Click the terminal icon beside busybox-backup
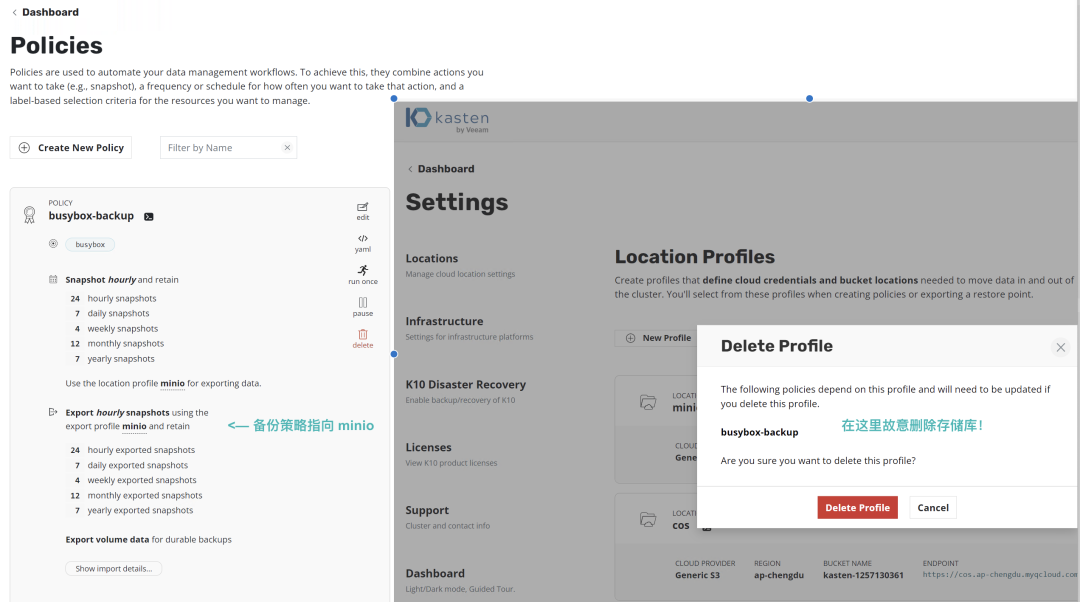 tap(149, 216)
